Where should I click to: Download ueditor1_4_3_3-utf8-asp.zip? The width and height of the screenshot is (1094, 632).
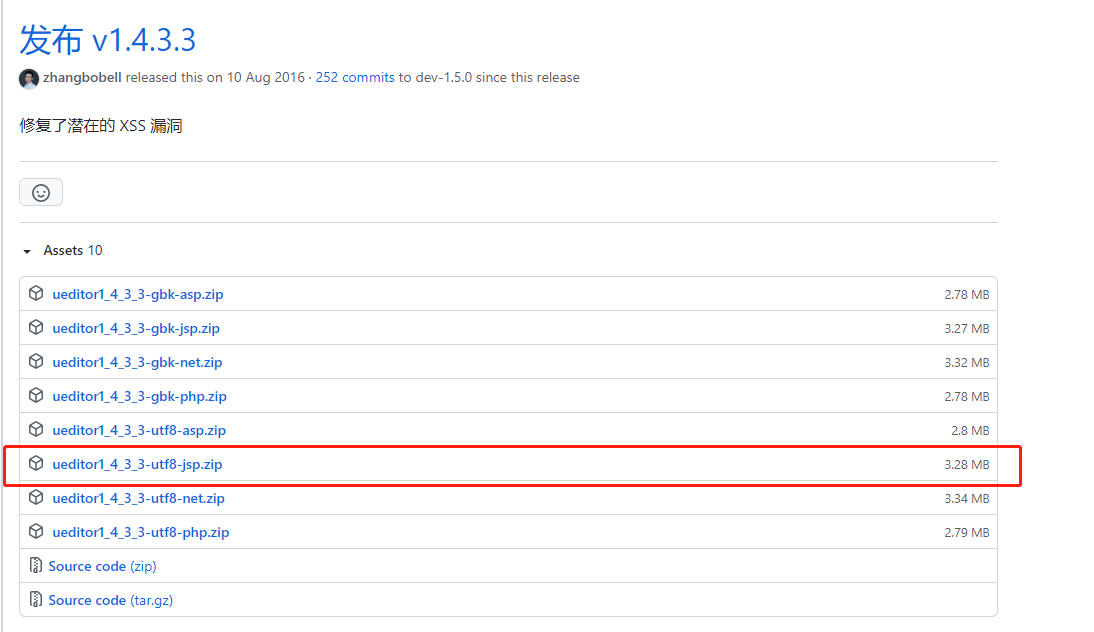coord(139,430)
